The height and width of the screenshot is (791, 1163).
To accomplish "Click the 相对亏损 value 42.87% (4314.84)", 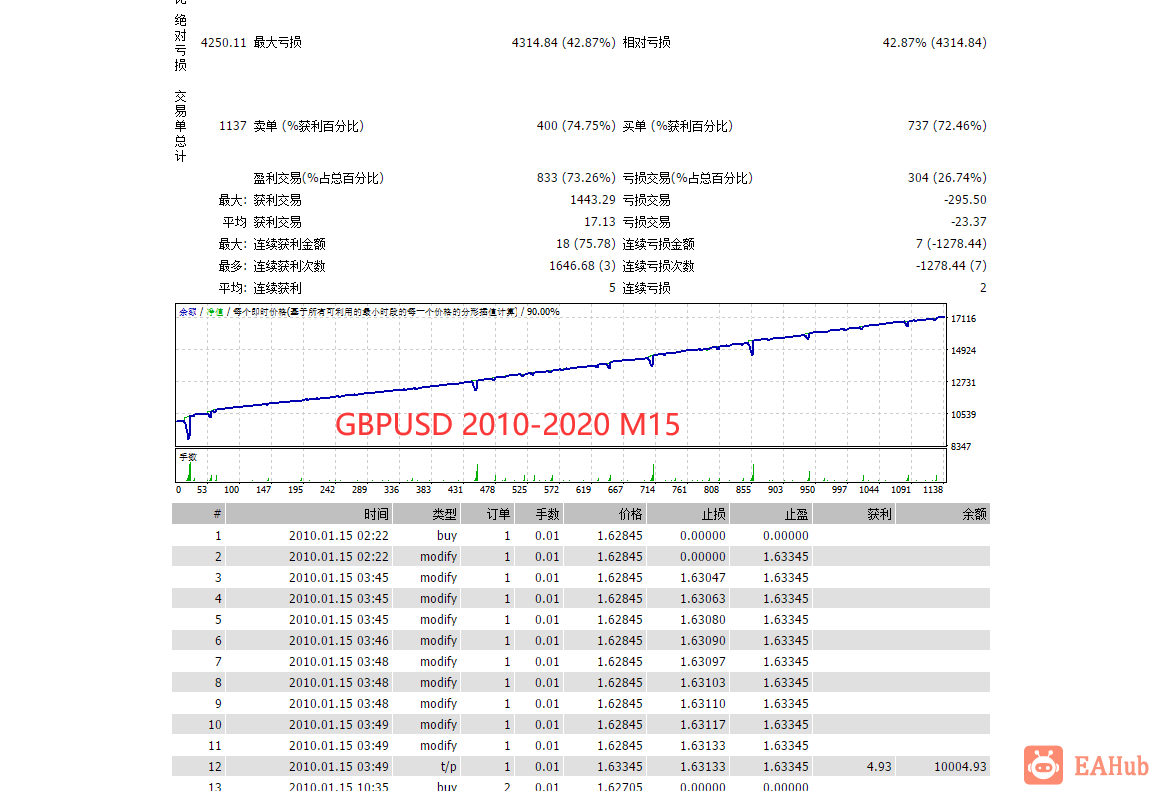I will coord(934,42).
